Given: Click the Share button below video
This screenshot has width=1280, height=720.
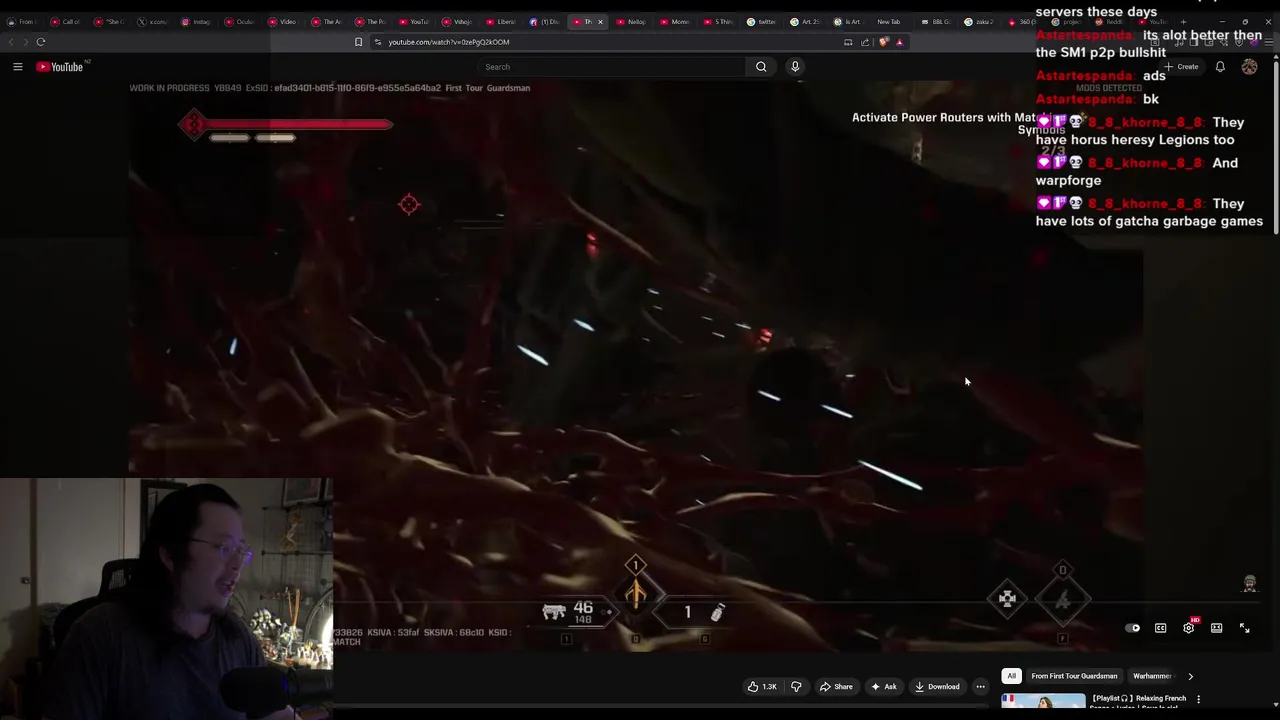Looking at the screenshot, I should [836, 687].
